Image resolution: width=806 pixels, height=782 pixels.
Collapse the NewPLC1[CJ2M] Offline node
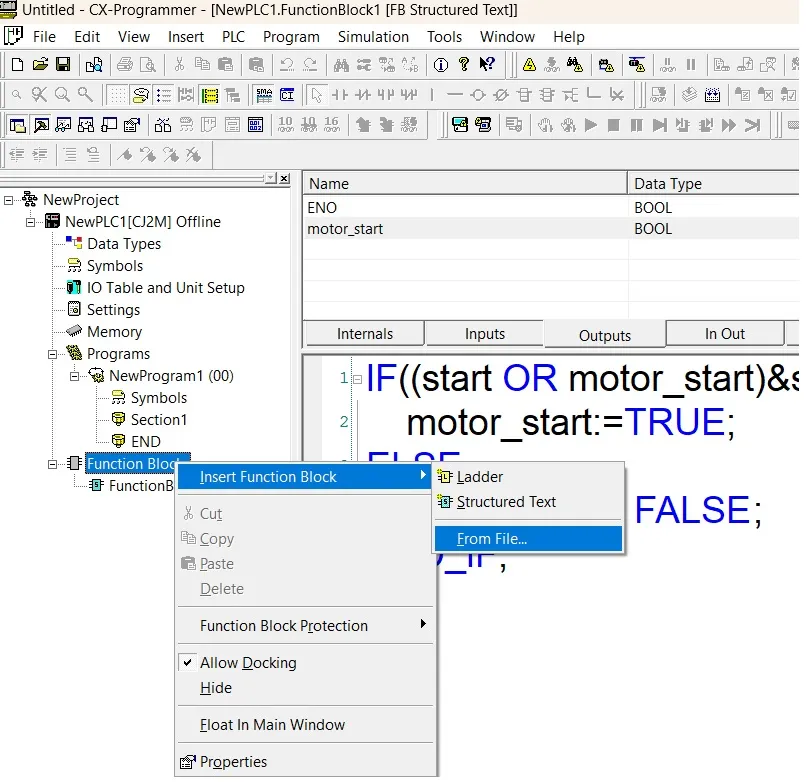click(30, 221)
